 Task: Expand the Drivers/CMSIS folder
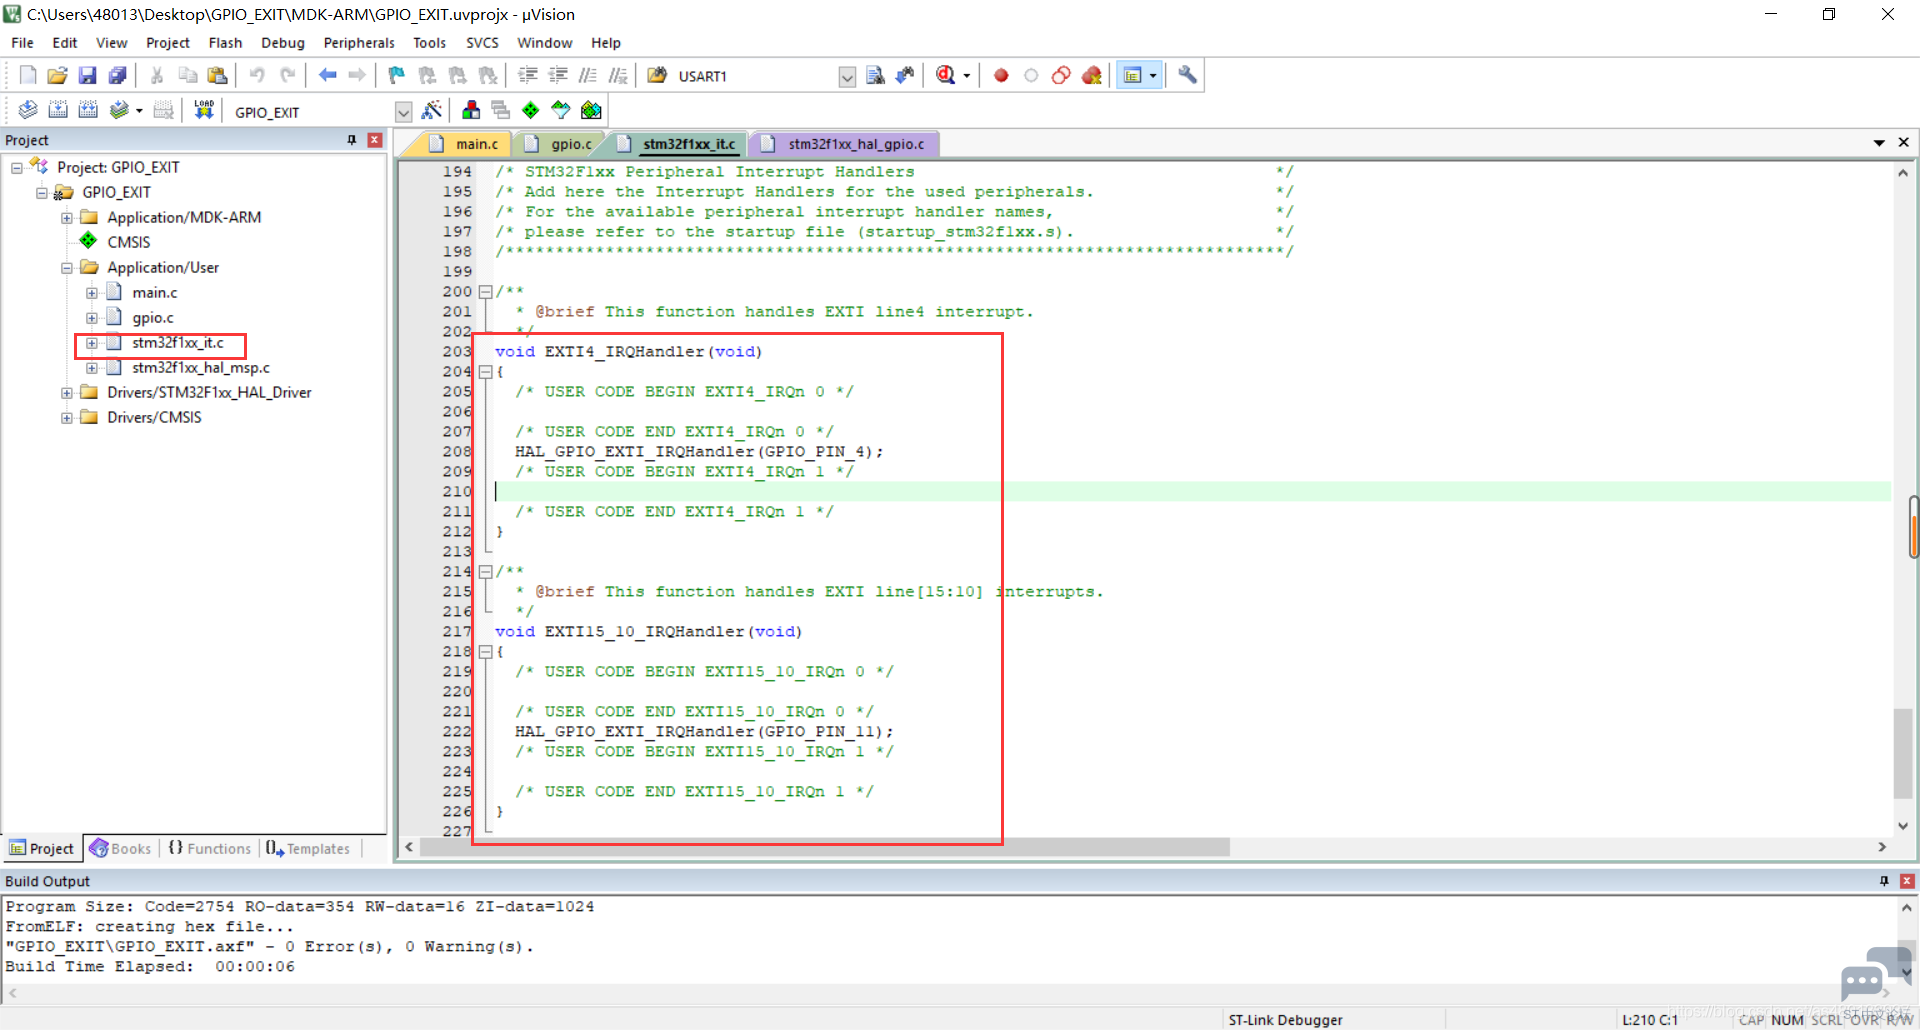click(66, 418)
